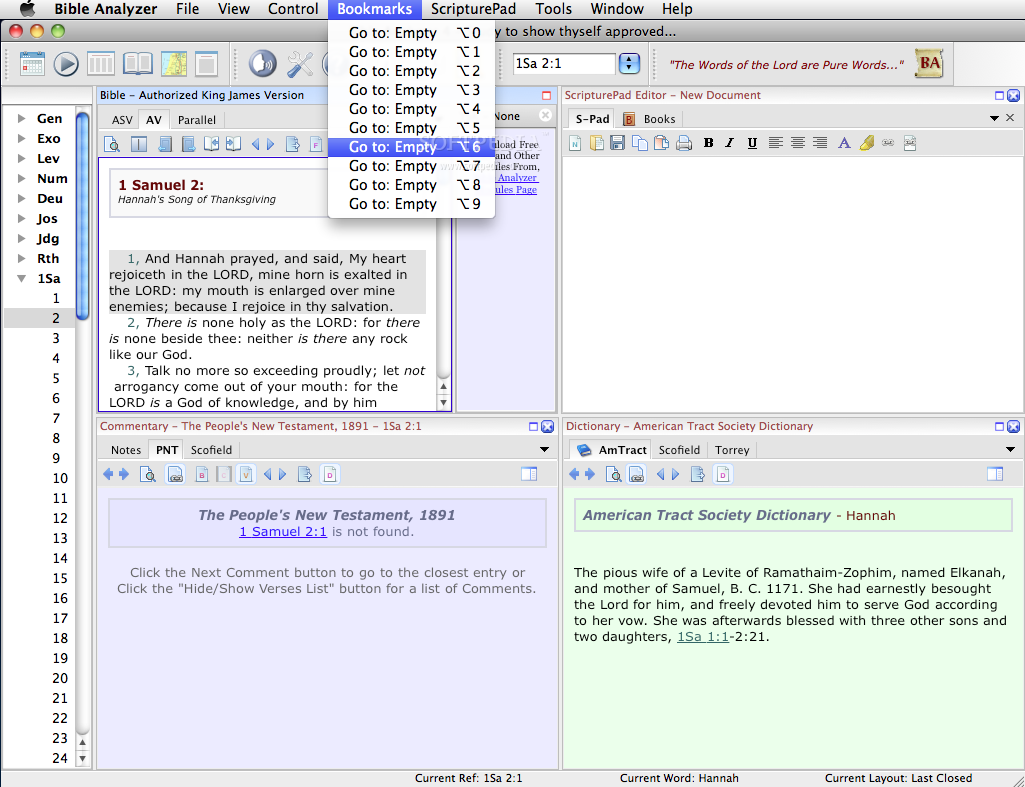This screenshot has width=1025, height=787.
Task: Collapse the 1Sa book in tree
Action: 22,278
